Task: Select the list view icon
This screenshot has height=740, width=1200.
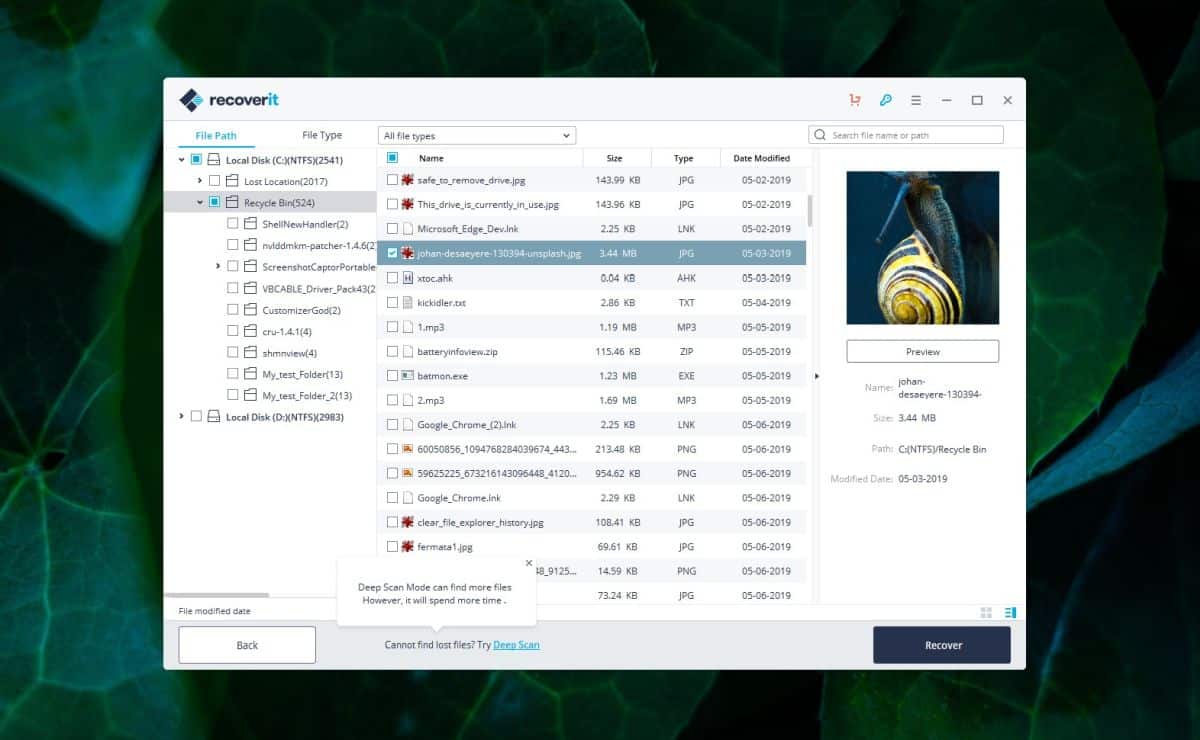Action: (1009, 611)
